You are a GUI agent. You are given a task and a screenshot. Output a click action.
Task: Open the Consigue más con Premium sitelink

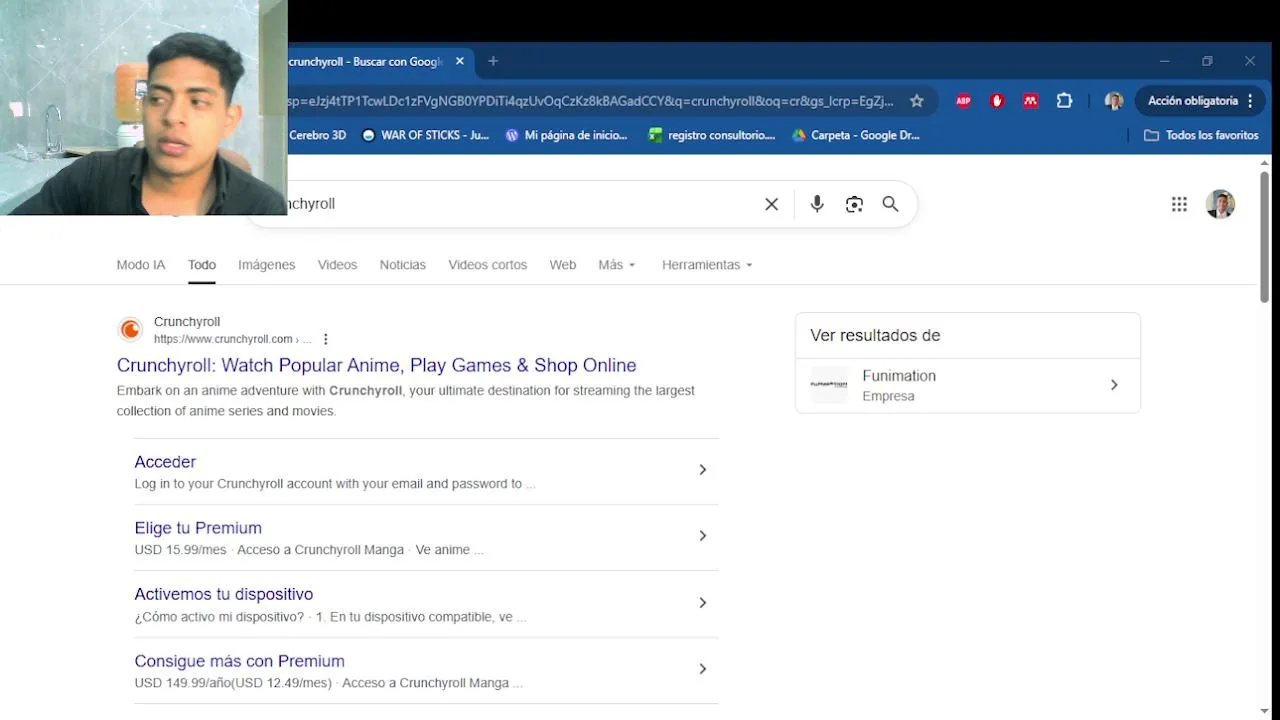click(x=240, y=661)
